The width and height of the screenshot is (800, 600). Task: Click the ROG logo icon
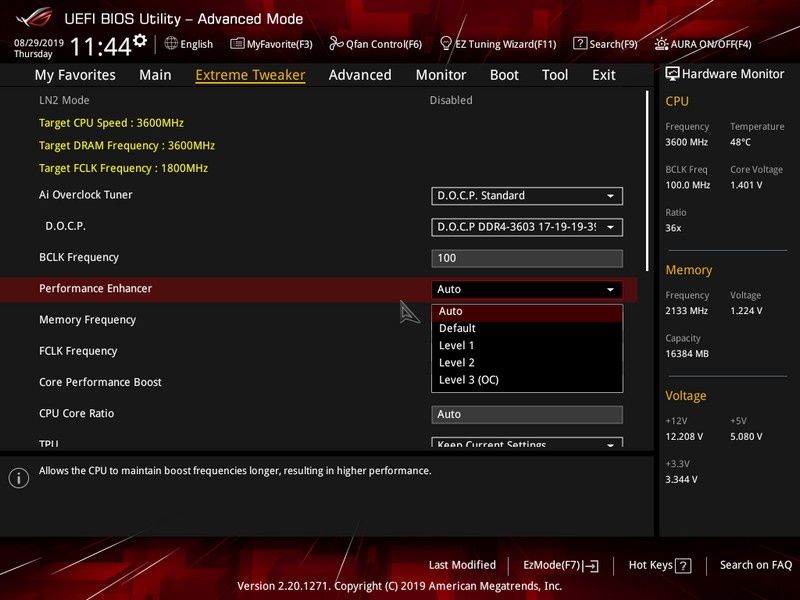[34, 18]
